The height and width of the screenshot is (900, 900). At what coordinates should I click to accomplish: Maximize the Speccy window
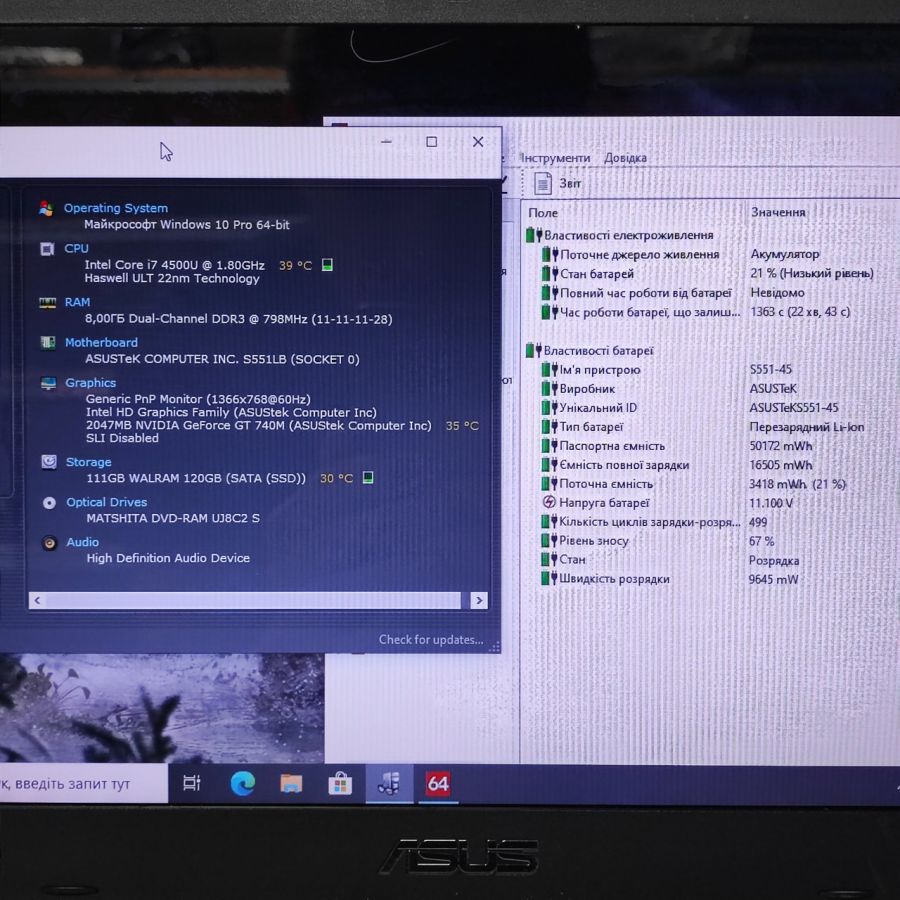432,142
